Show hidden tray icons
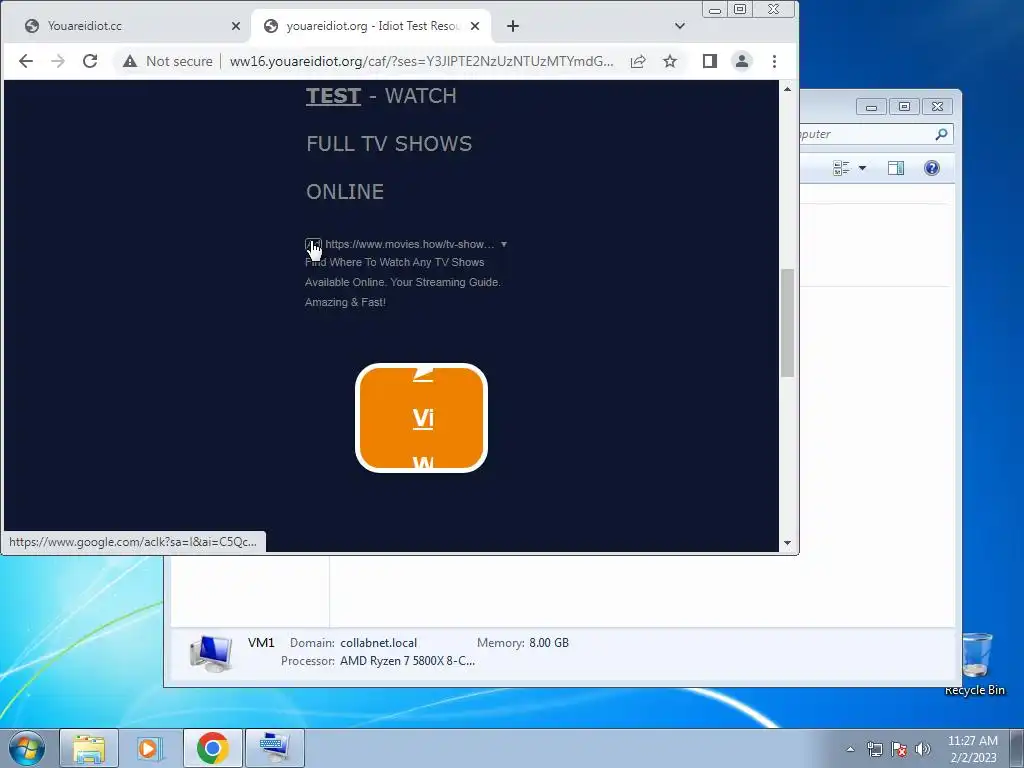 click(850, 749)
